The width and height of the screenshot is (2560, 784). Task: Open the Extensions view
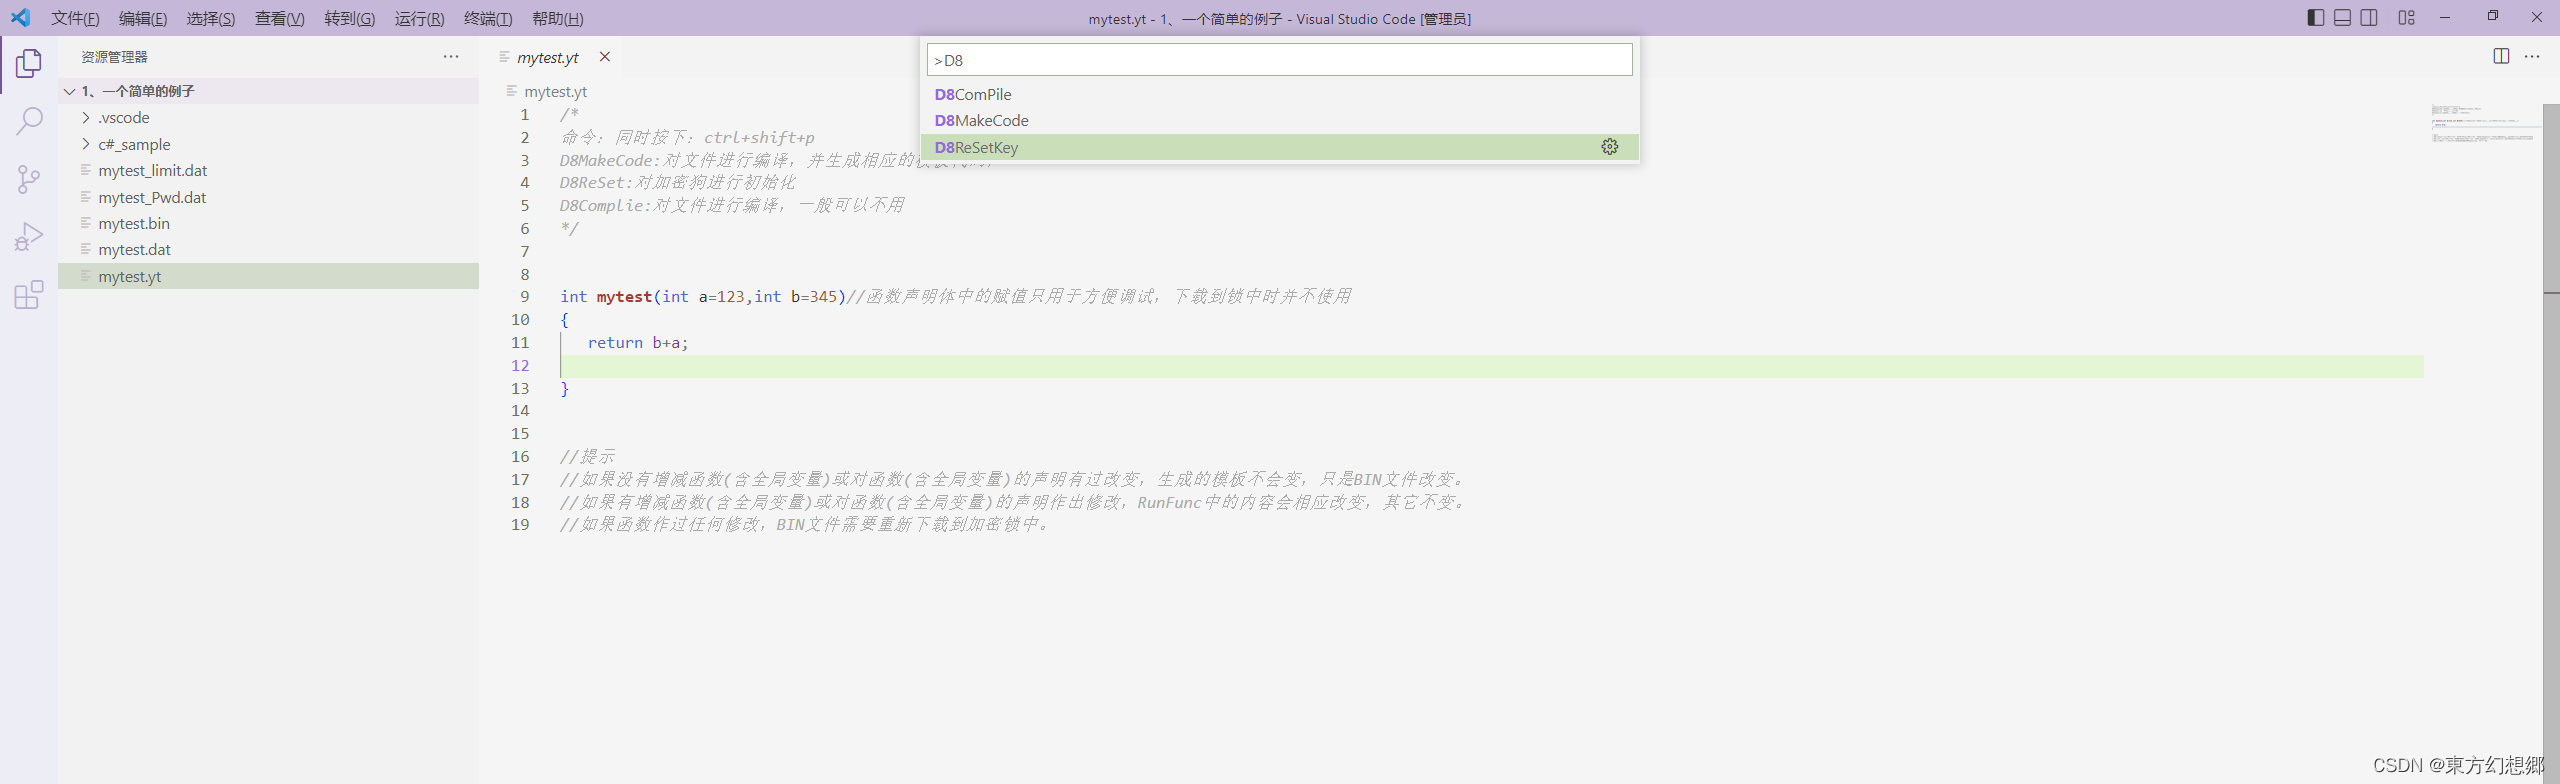(x=29, y=295)
